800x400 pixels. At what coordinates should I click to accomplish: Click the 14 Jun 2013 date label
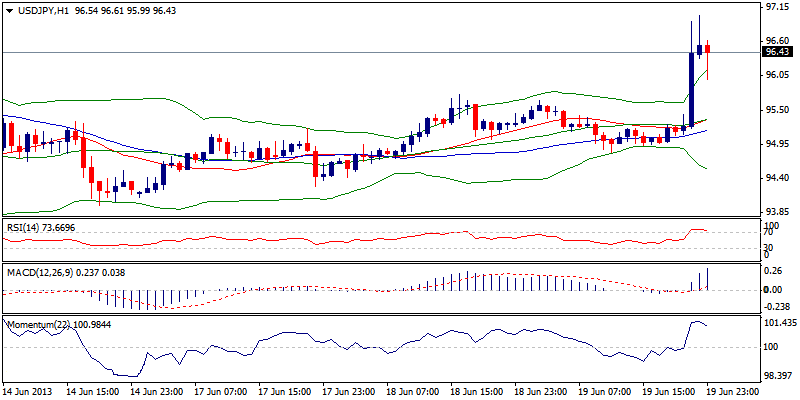click(x=26, y=392)
